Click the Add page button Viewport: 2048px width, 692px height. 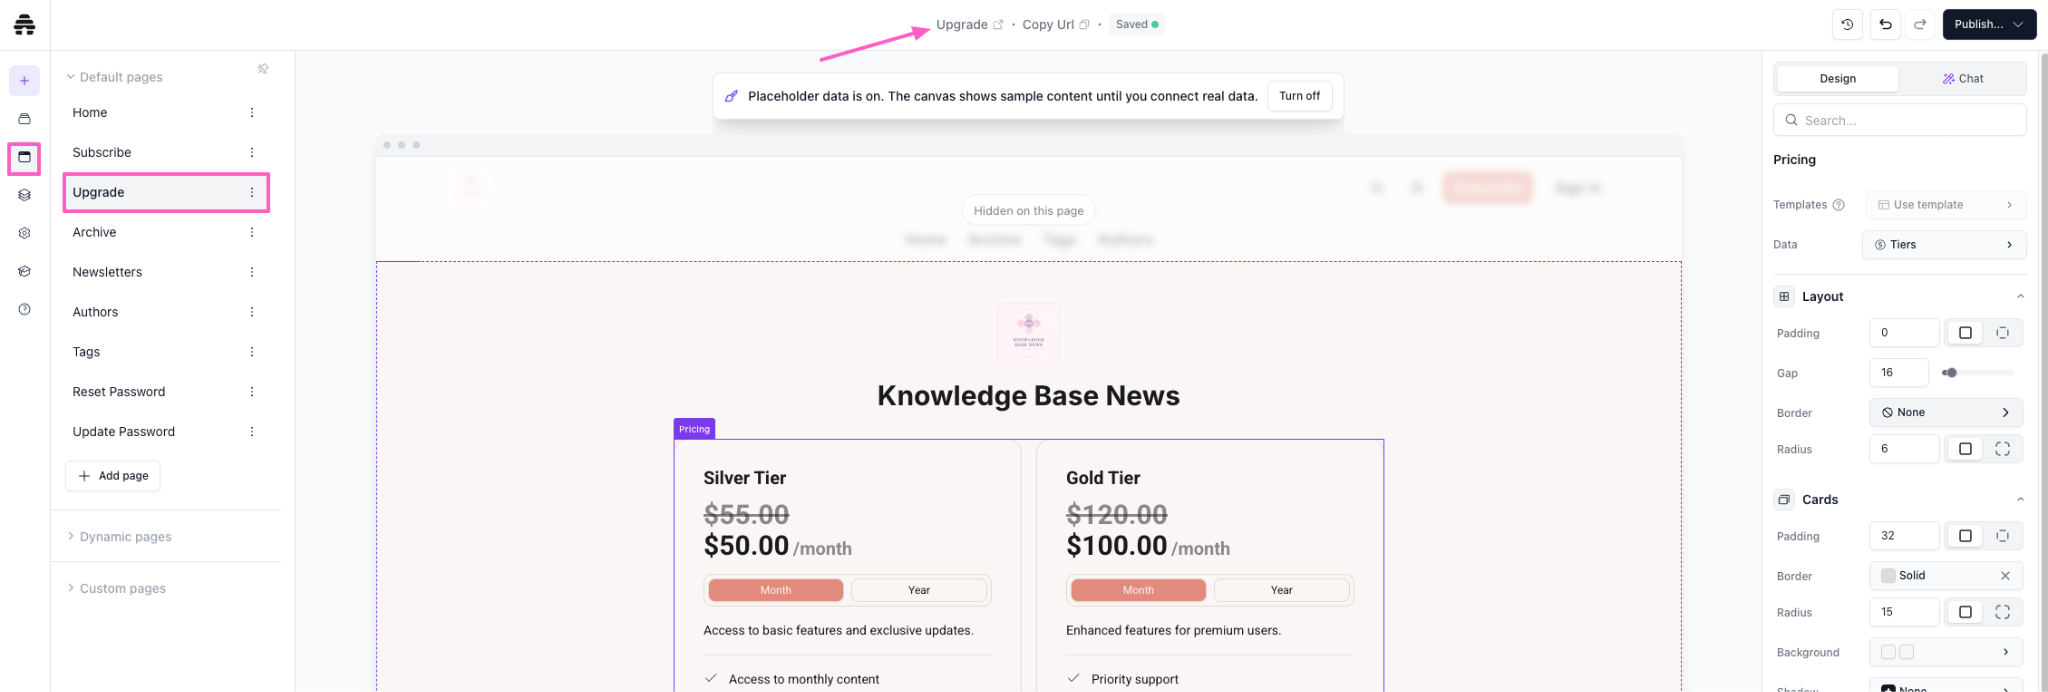[x=113, y=476]
